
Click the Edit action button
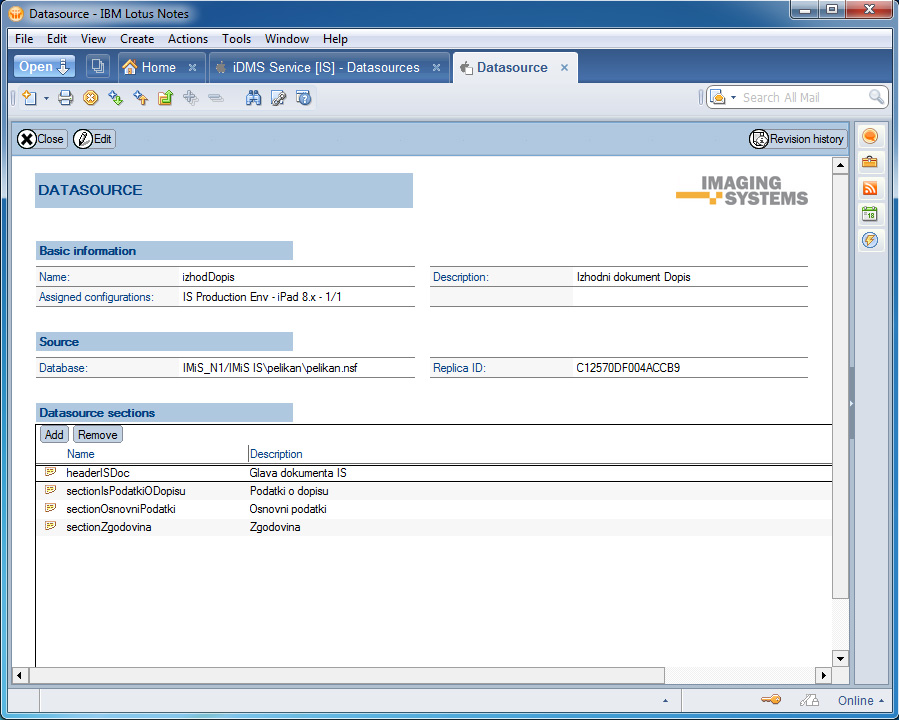tap(94, 139)
